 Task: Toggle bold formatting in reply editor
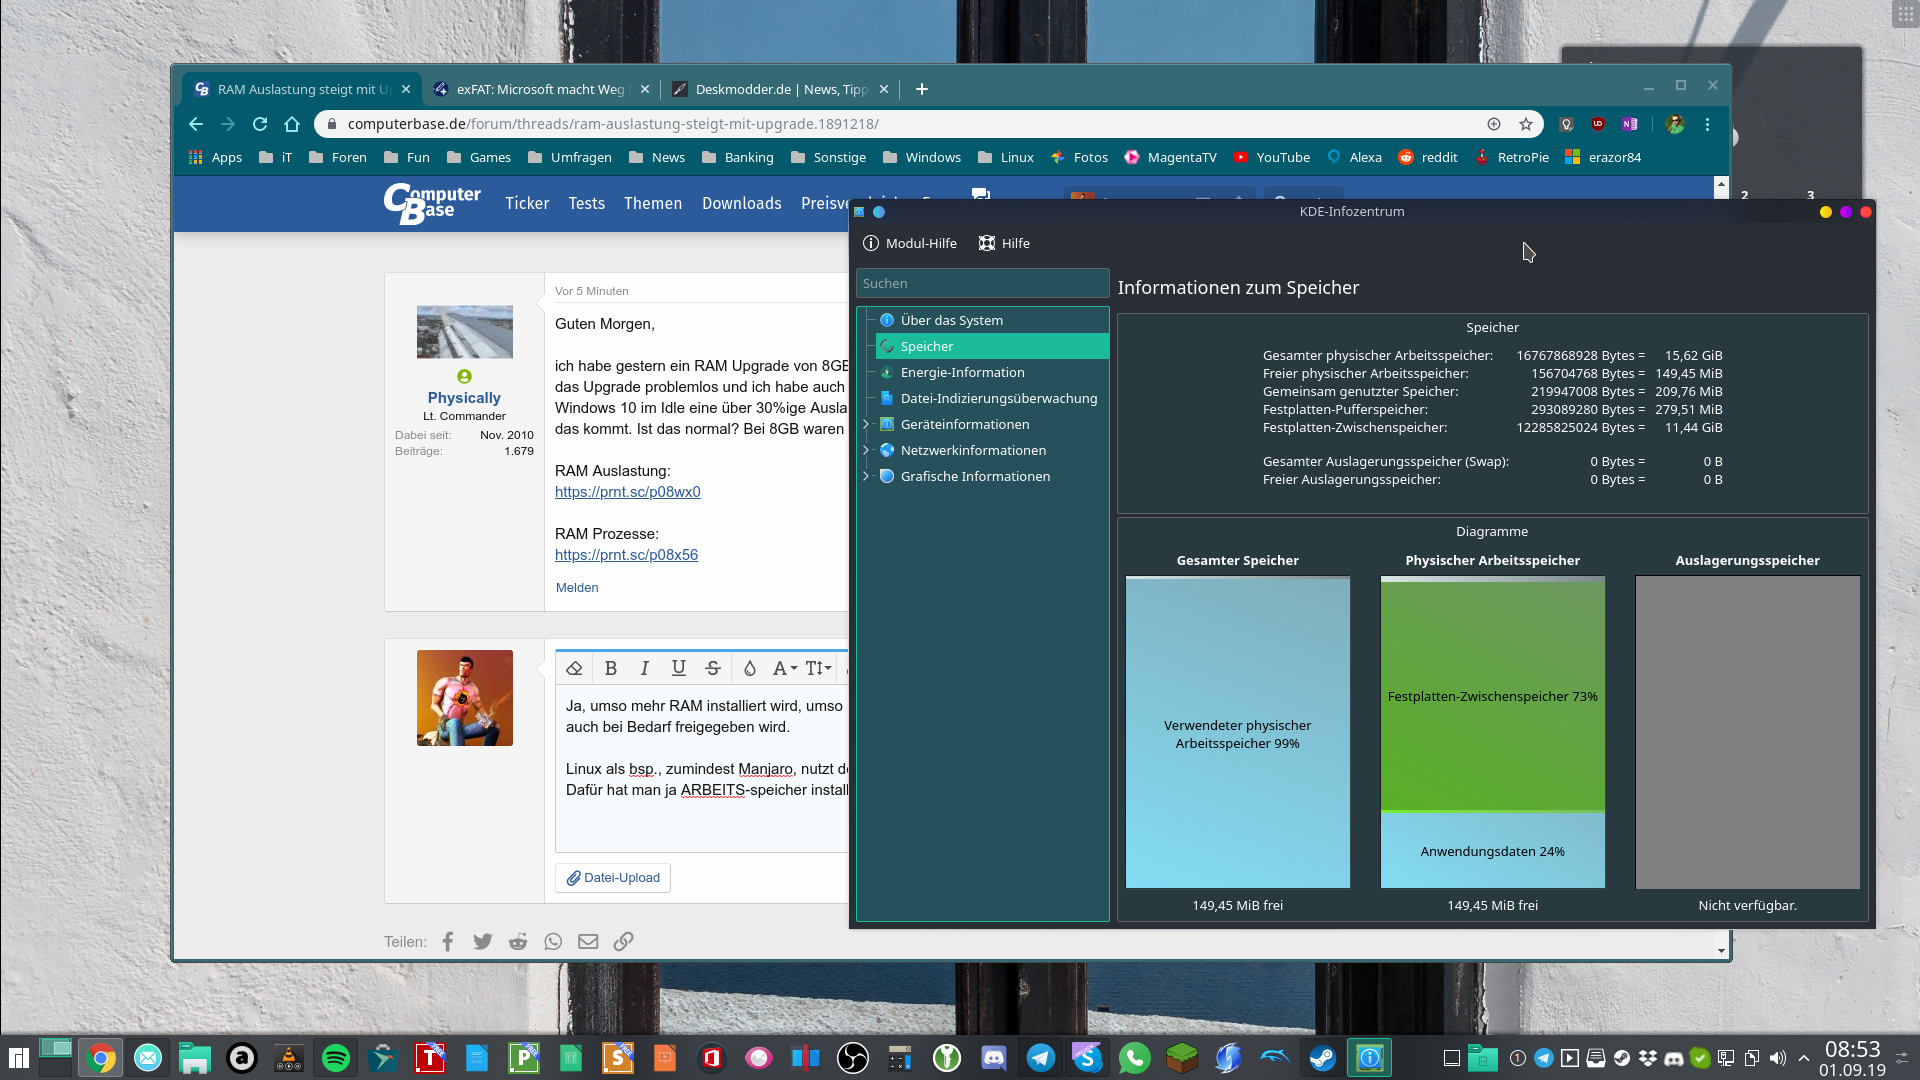pos(611,668)
